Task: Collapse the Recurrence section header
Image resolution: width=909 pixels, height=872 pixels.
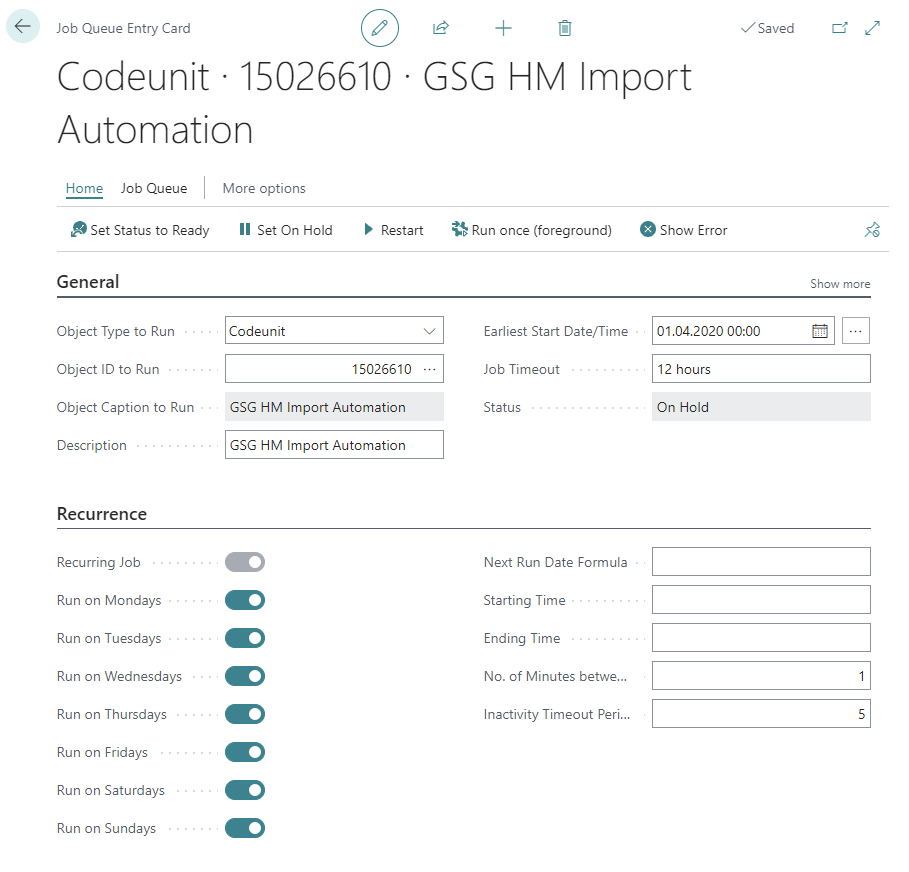Action: (102, 514)
